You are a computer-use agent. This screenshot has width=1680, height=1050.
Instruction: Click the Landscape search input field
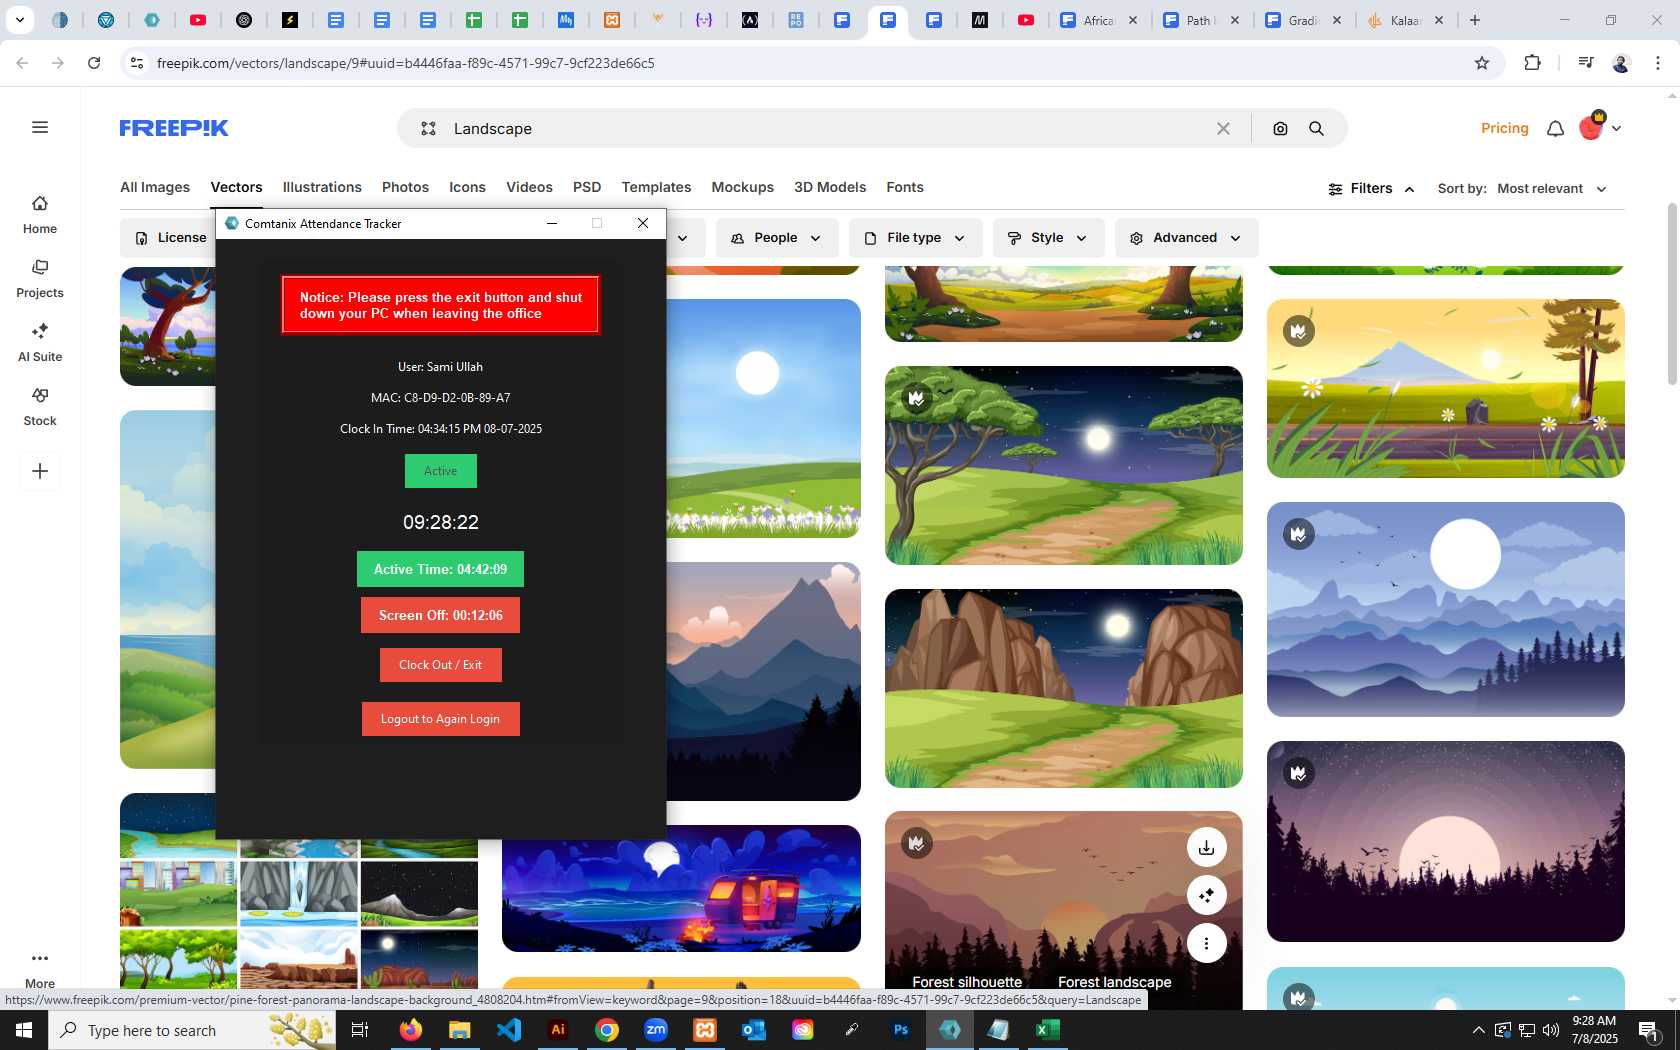pyautogui.click(x=825, y=128)
